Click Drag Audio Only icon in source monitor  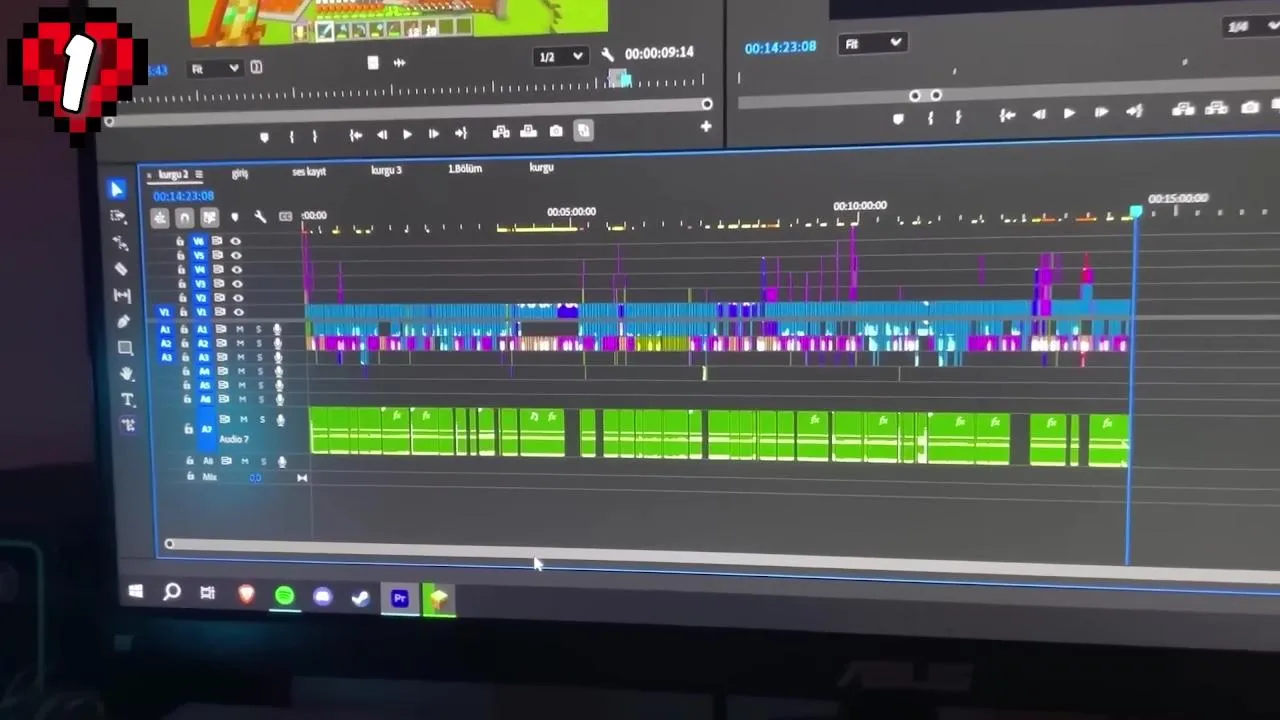point(399,63)
